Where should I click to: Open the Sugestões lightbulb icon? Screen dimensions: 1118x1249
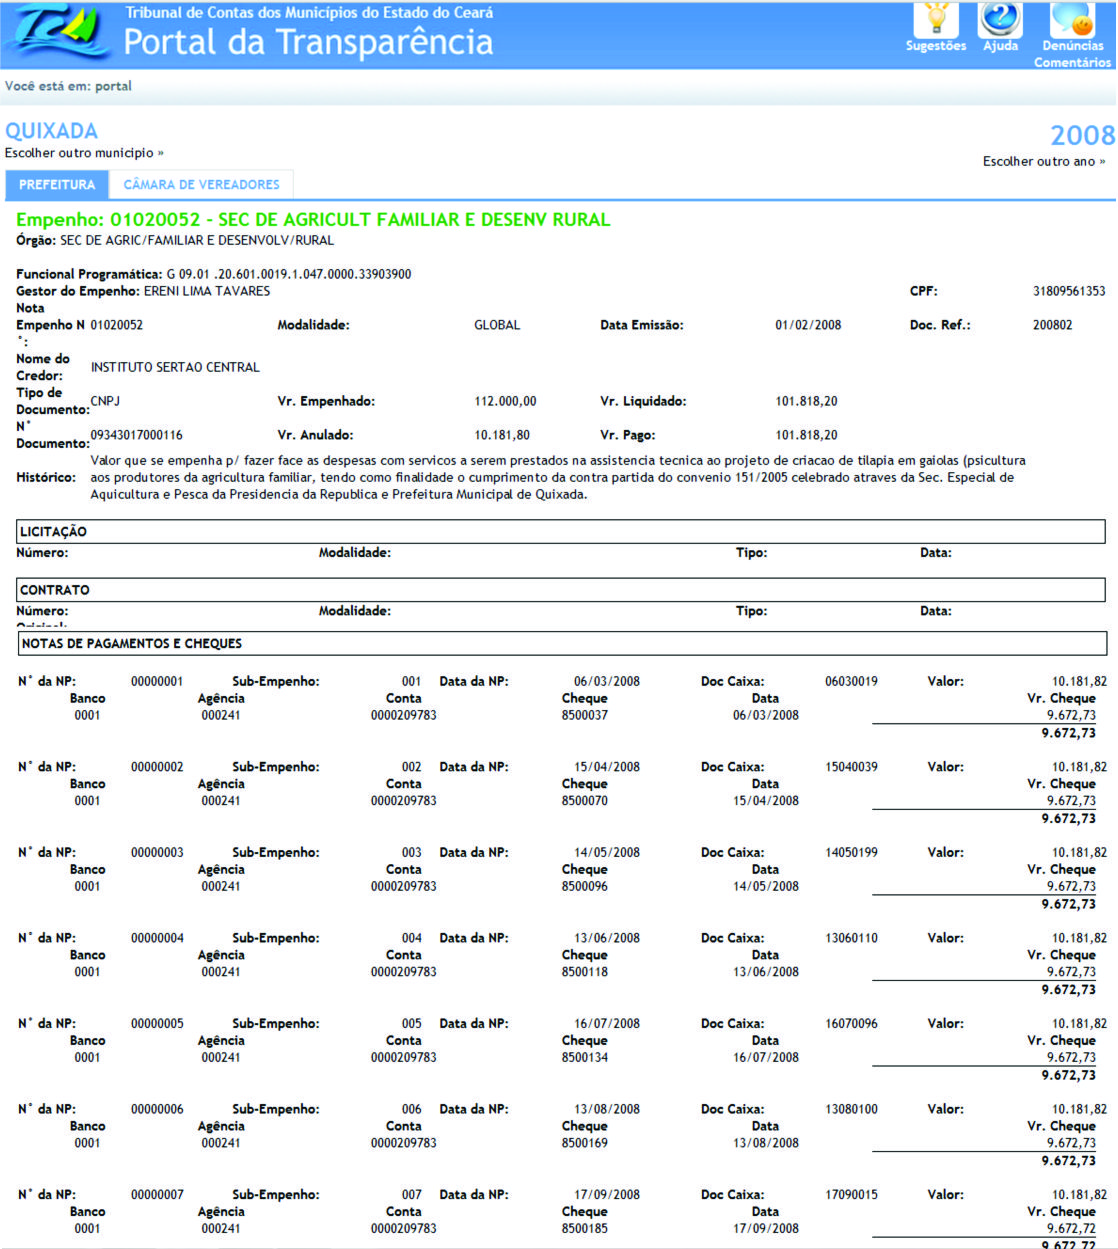936,20
